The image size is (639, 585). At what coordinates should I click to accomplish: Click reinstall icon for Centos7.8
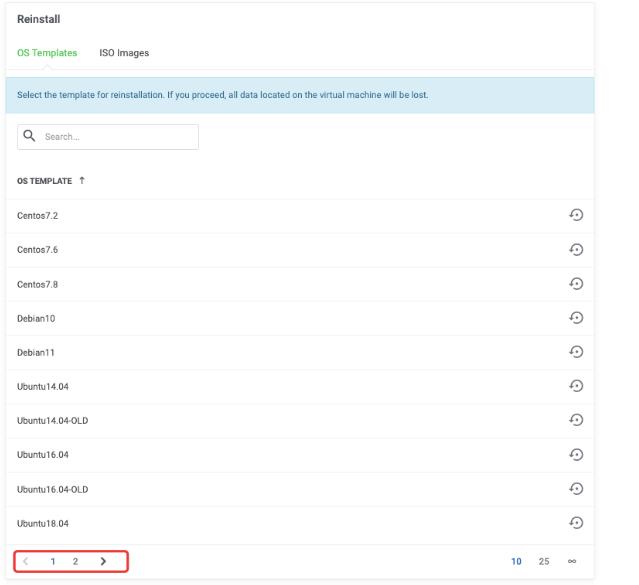tap(576, 283)
